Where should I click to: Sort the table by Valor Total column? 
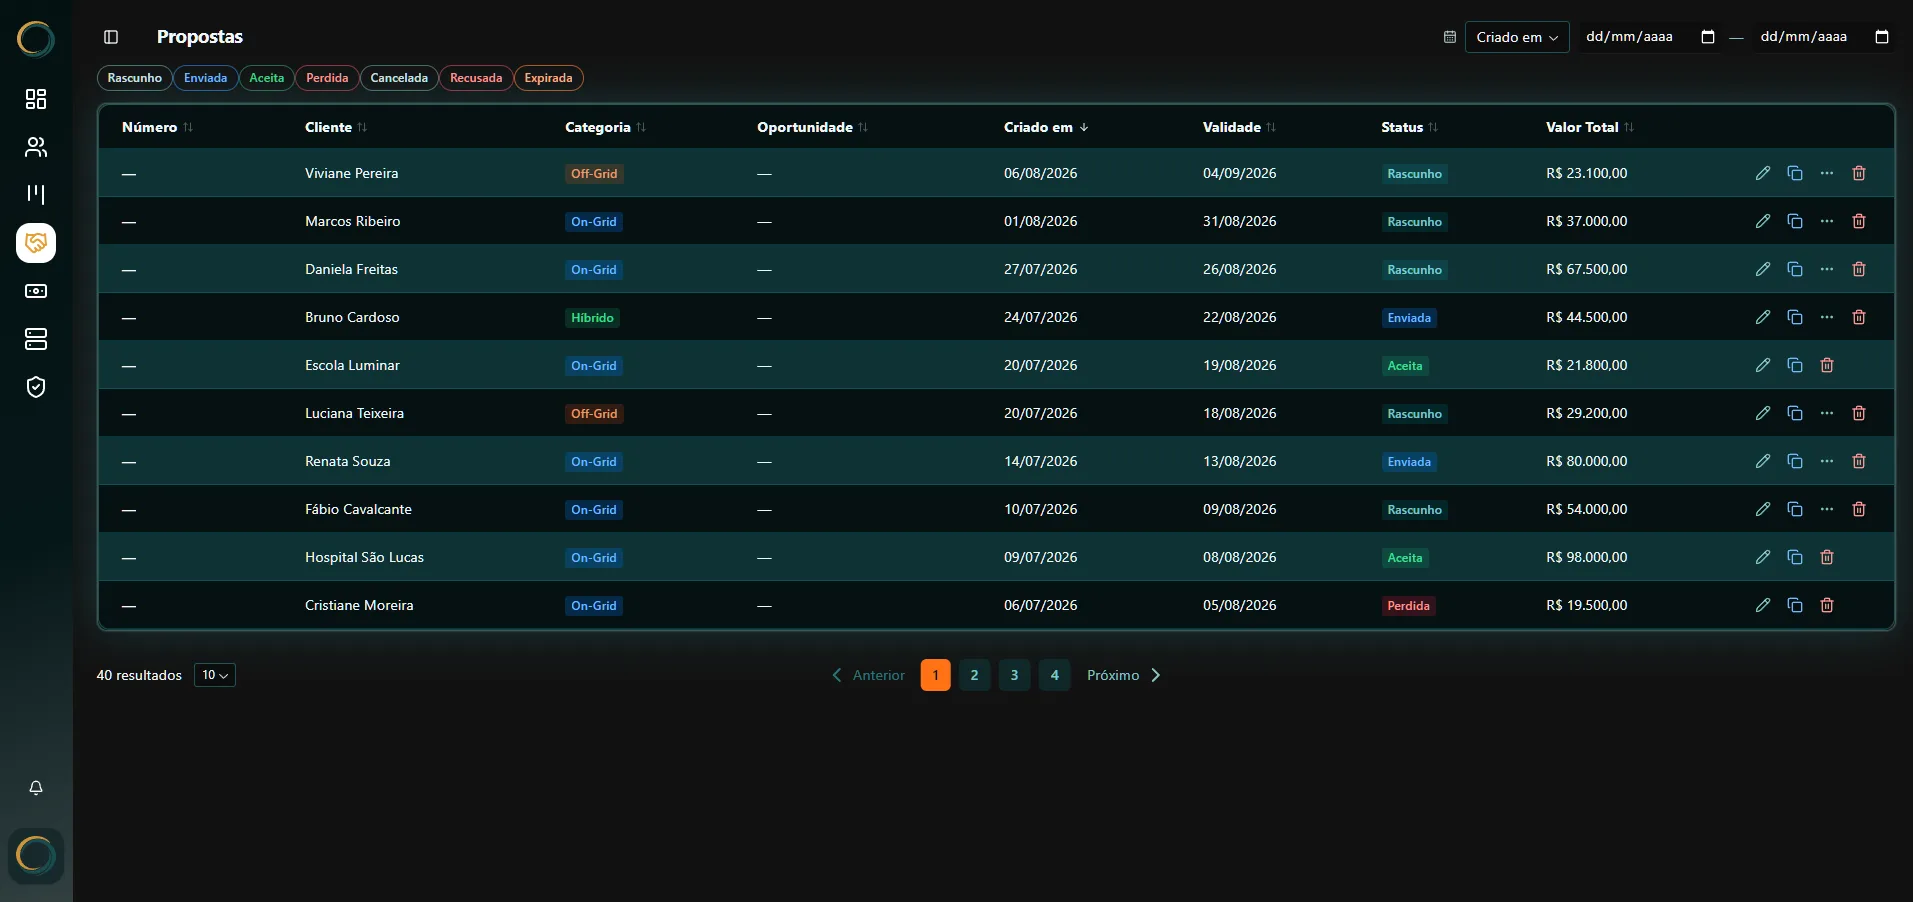coord(1590,127)
